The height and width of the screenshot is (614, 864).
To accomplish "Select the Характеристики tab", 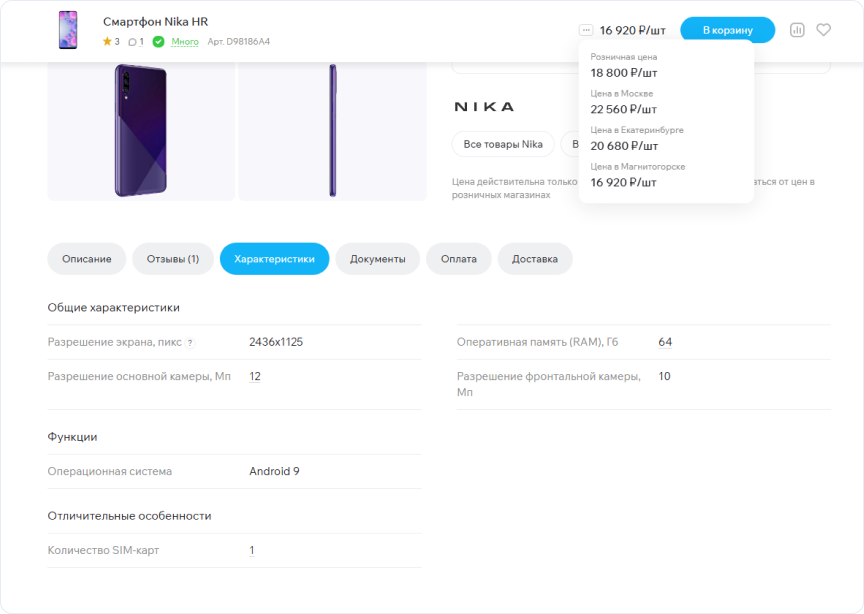I will [274, 259].
